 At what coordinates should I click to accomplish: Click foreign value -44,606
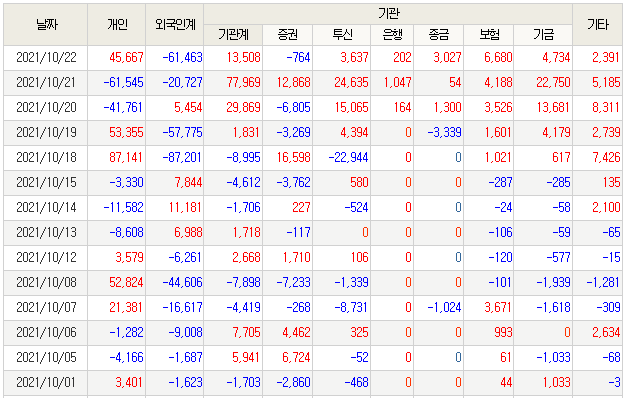(182, 283)
